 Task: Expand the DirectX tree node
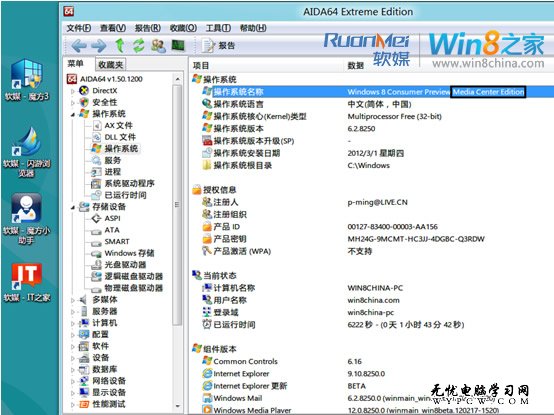coord(73,91)
